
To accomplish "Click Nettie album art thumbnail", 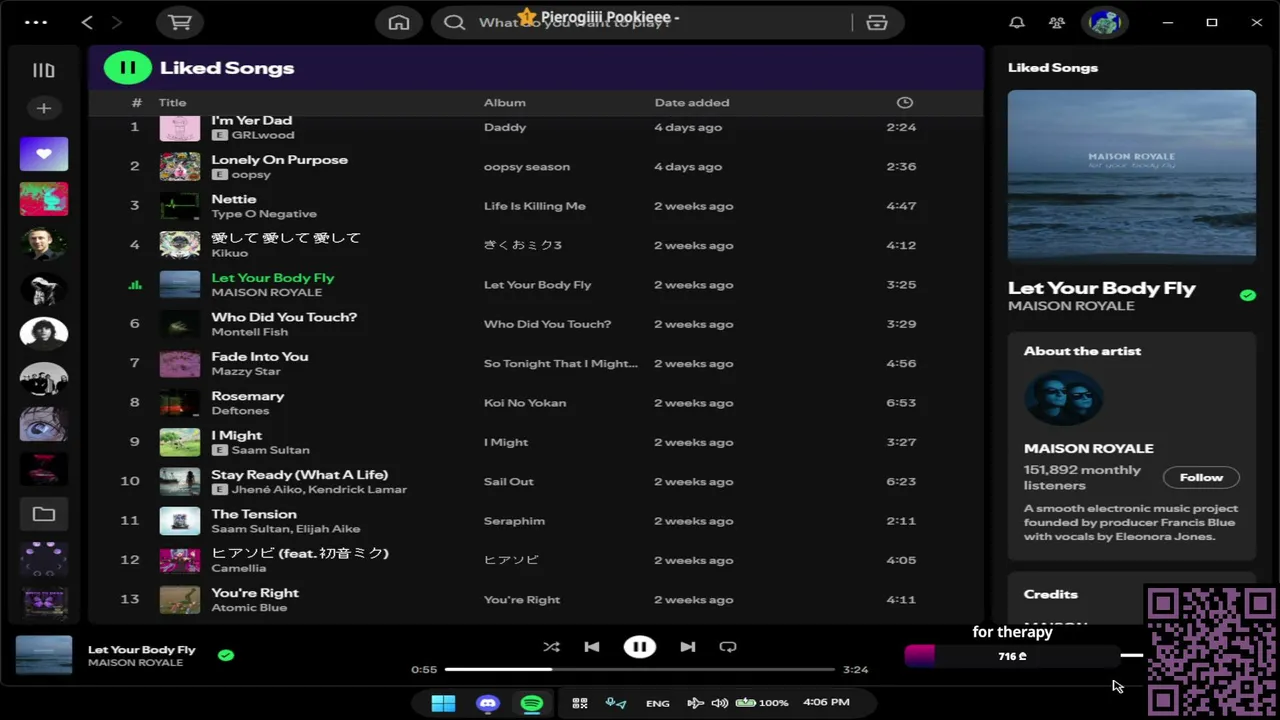I will pyautogui.click(x=180, y=206).
